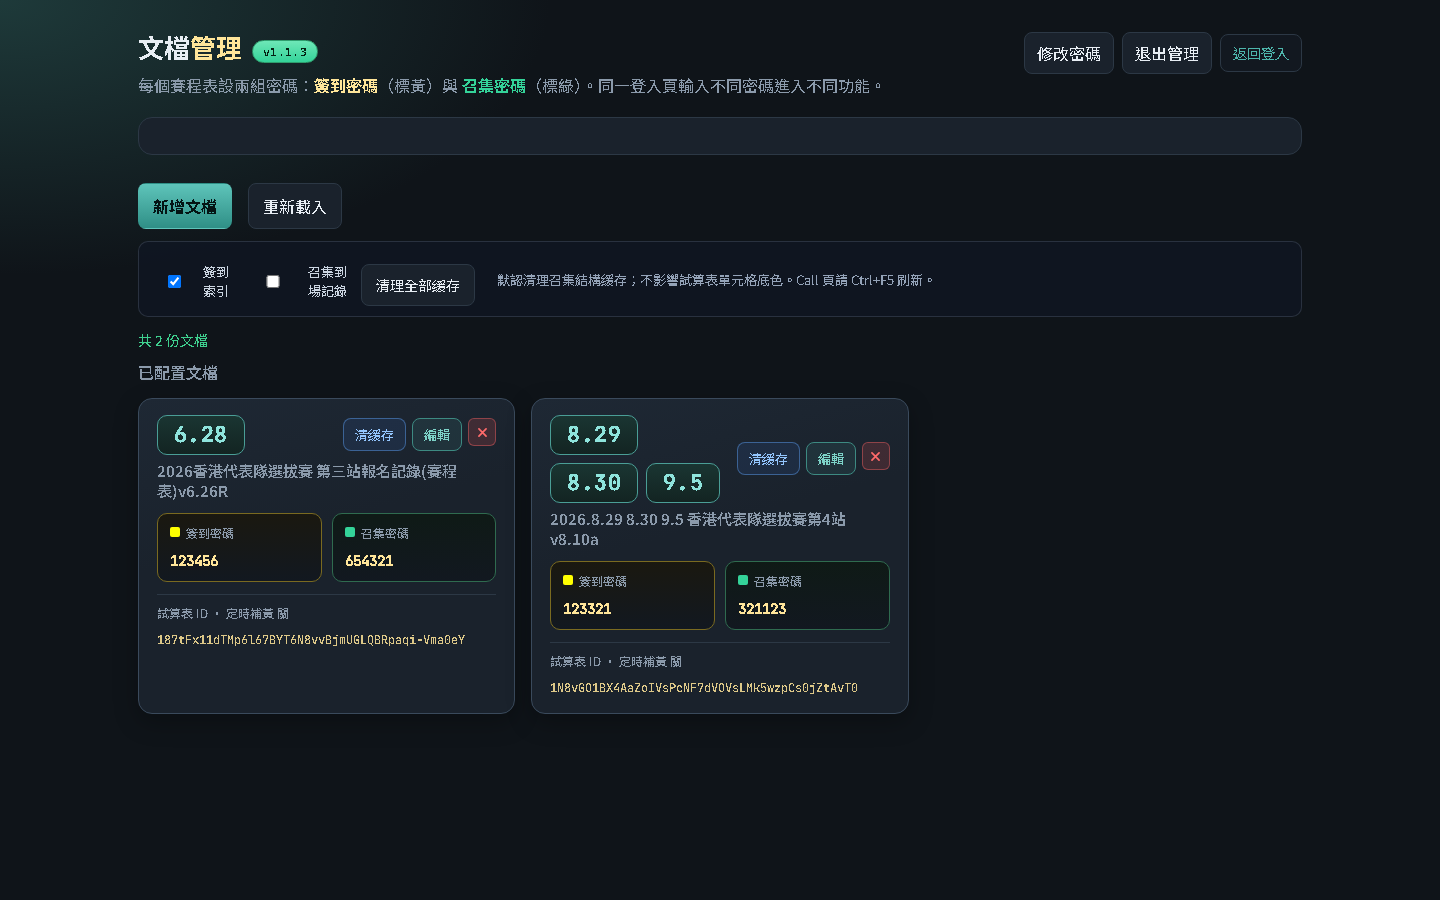
Task: Click the empty bar below the header
Action: click(720, 136)
